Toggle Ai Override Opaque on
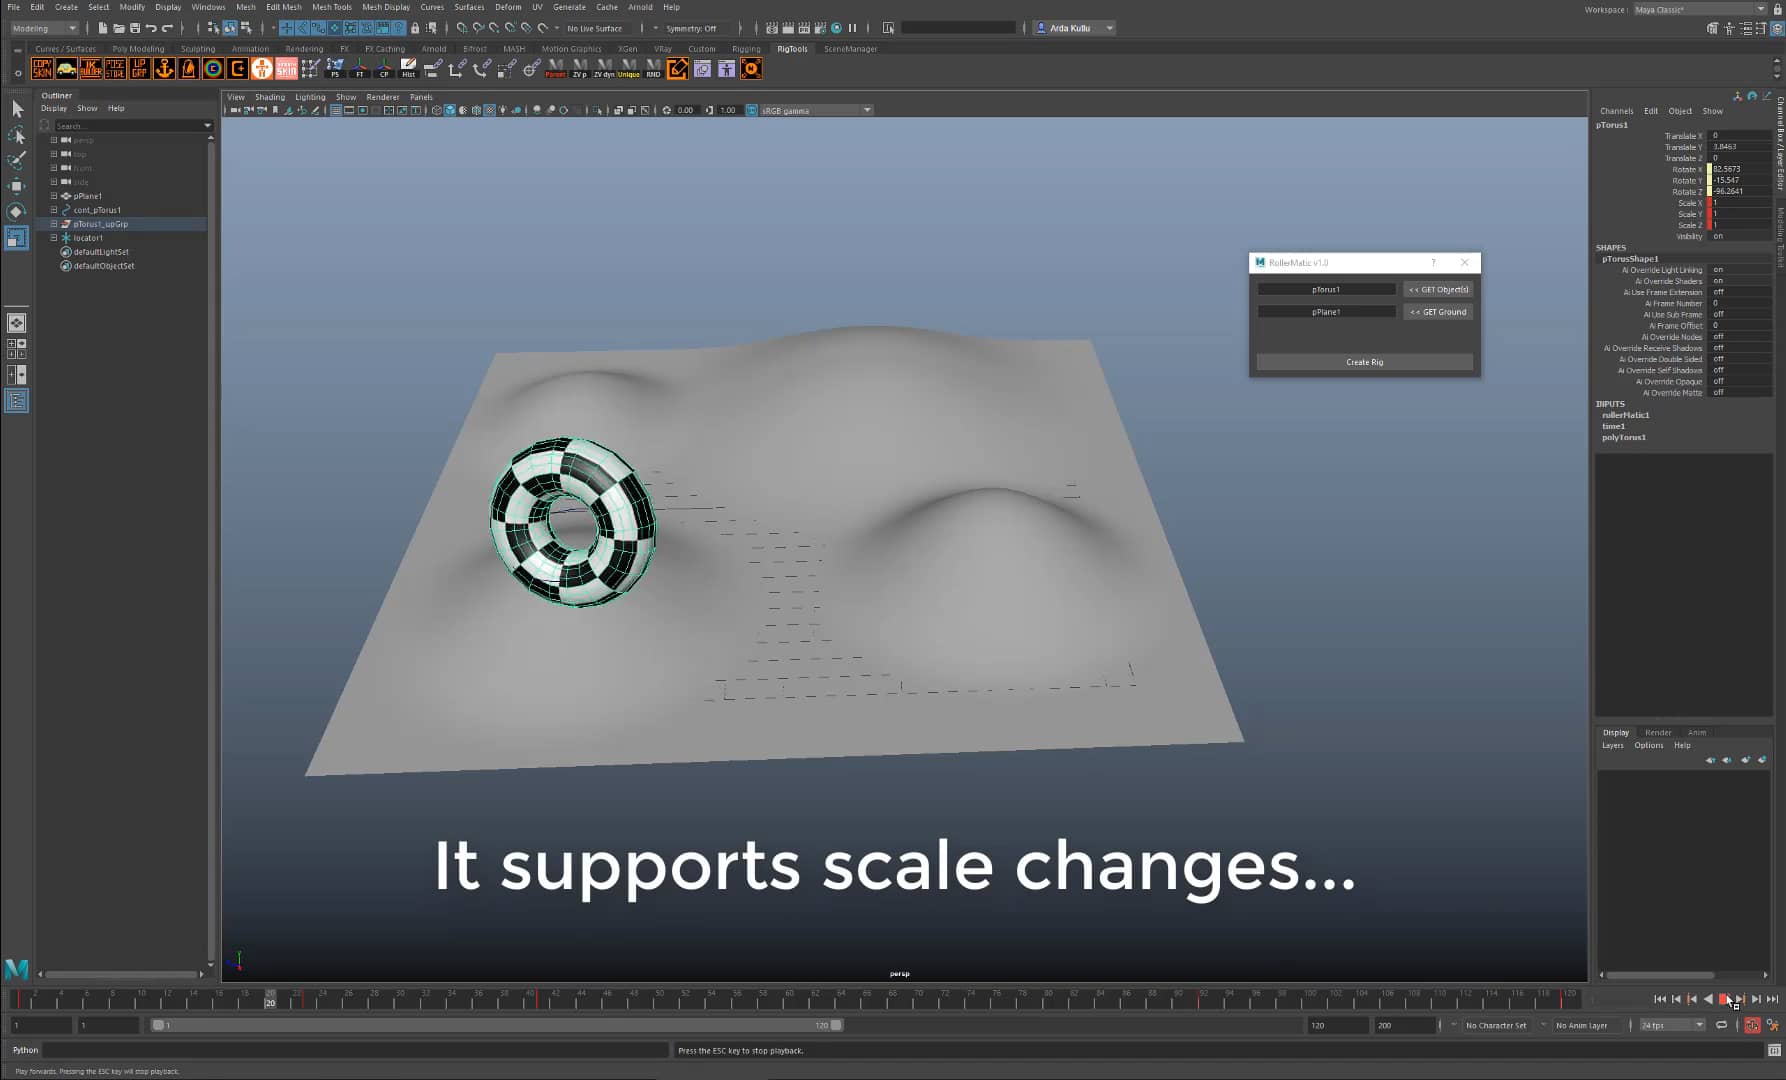This screenshot has height=1080, width=1786. tap(1718, 381)
